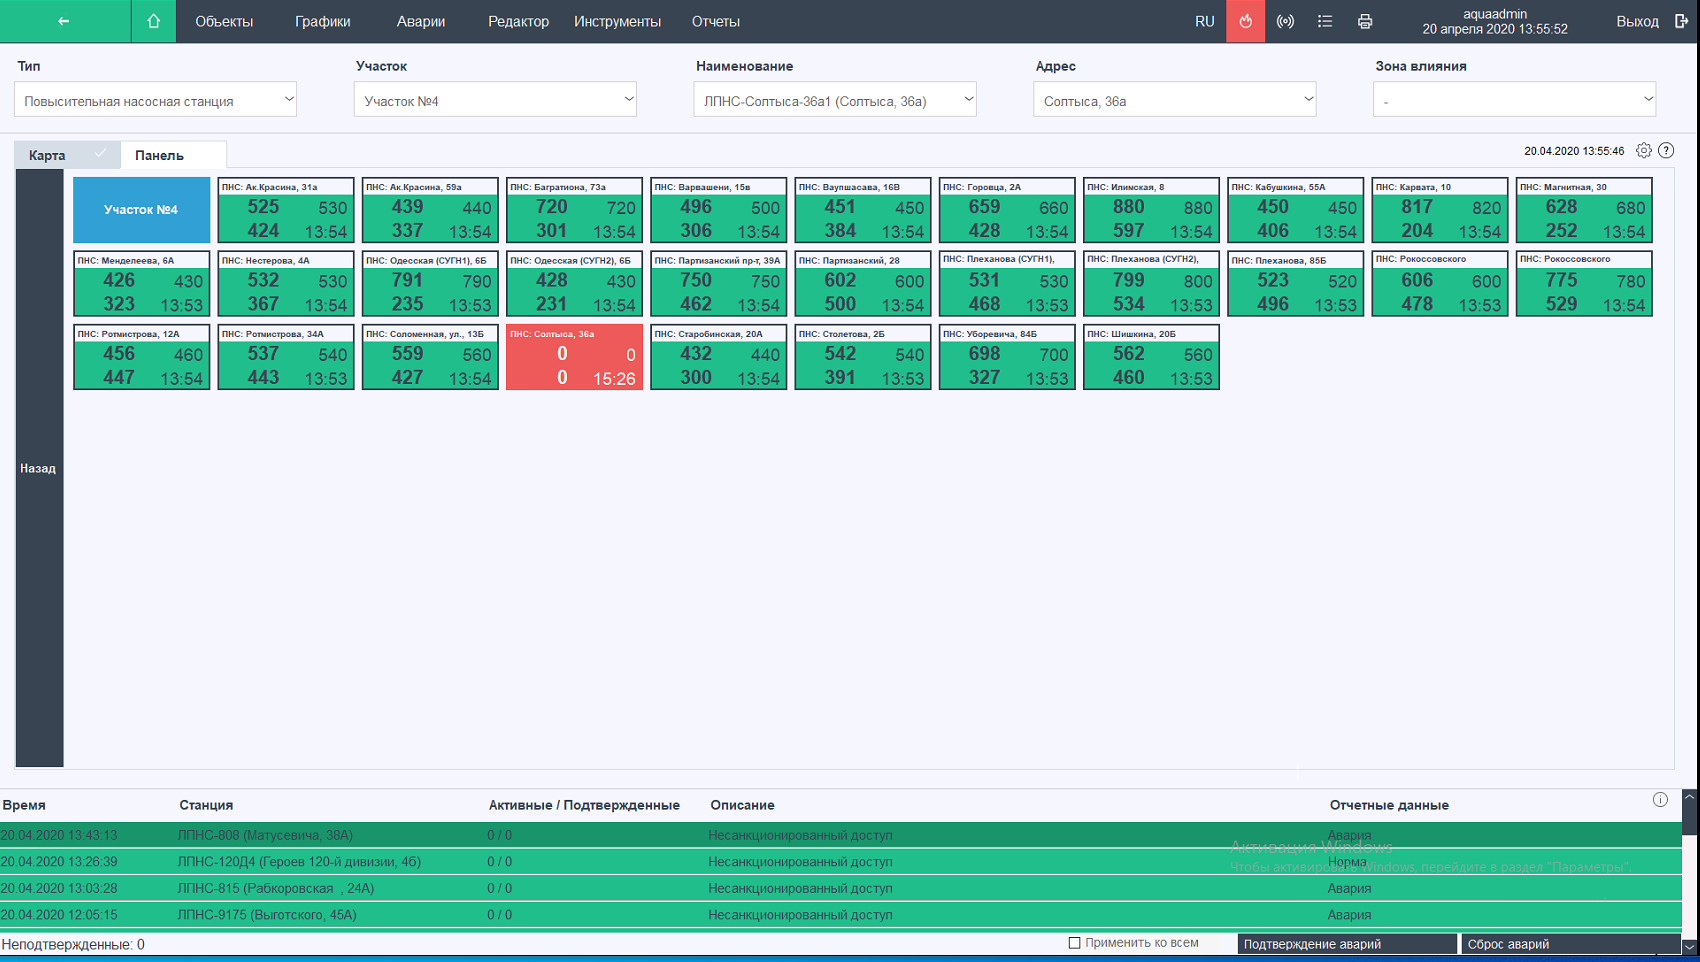This screenshot has width=1700, height=962.
Task: Enable the 'Применить ко всем' checkbox
Action: [x=1075, y=943]
